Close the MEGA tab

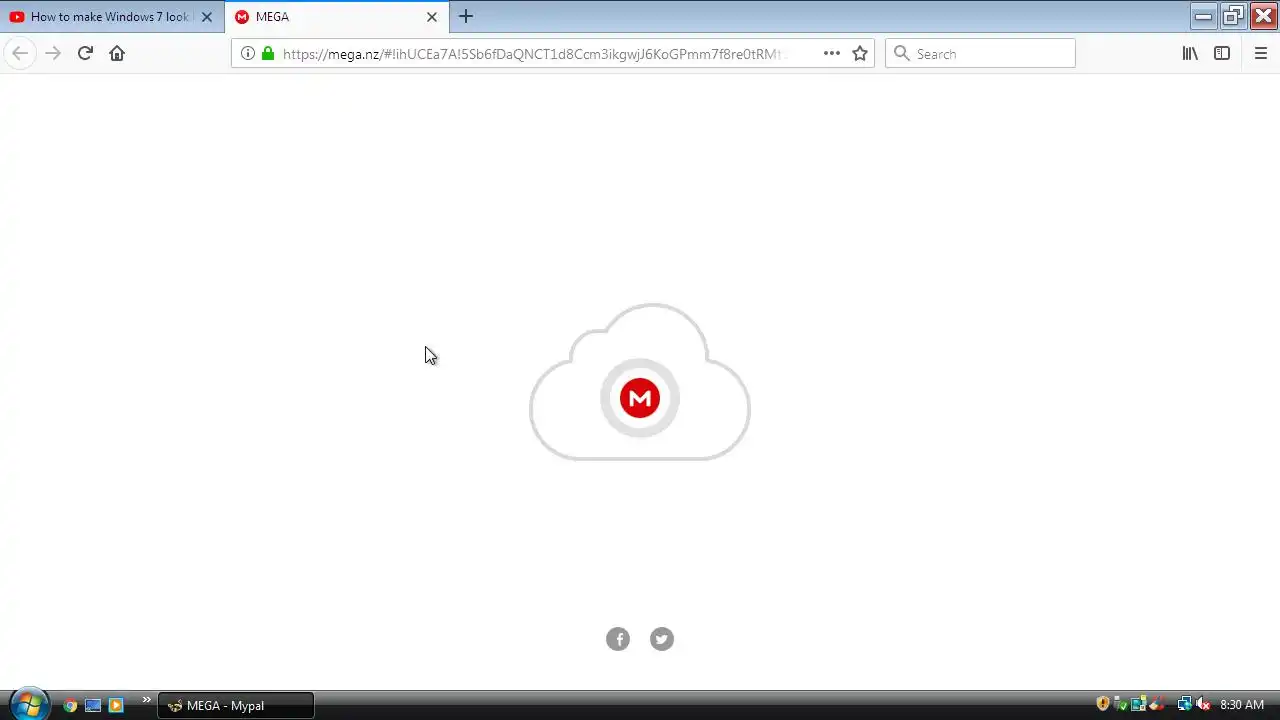(432, 17)
